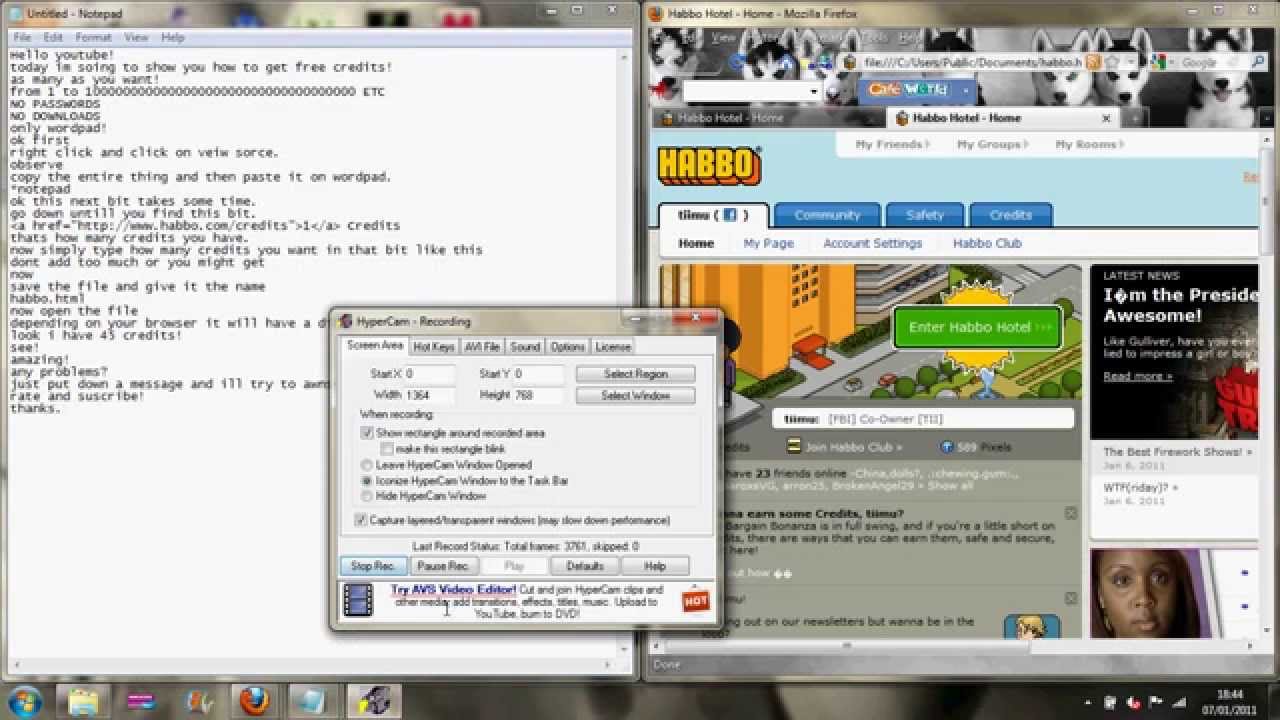Switch to HyperCam AVI File tab
The width and height of the screenshot is (1280, 720).
click(482, 347)
